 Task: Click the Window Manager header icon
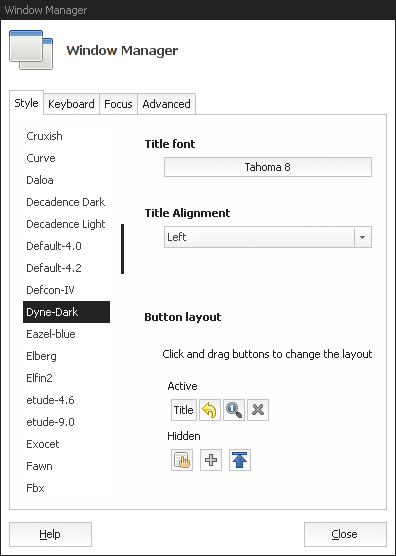[x=31, y=50]
